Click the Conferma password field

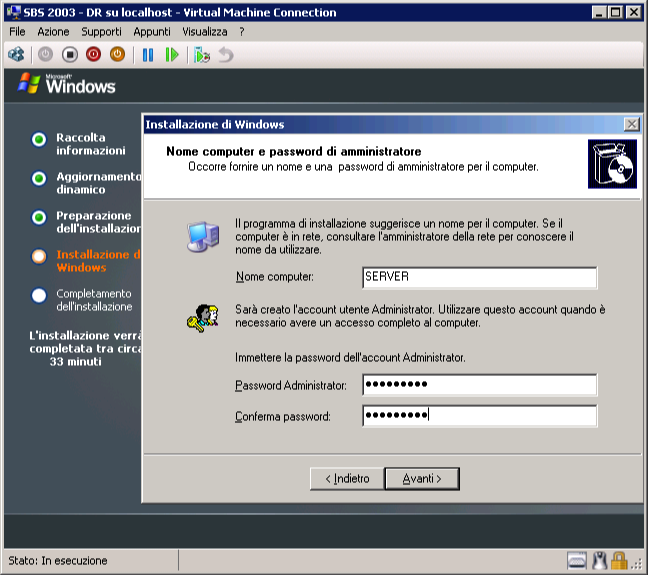pyautogui.click(x=479, y=415)
